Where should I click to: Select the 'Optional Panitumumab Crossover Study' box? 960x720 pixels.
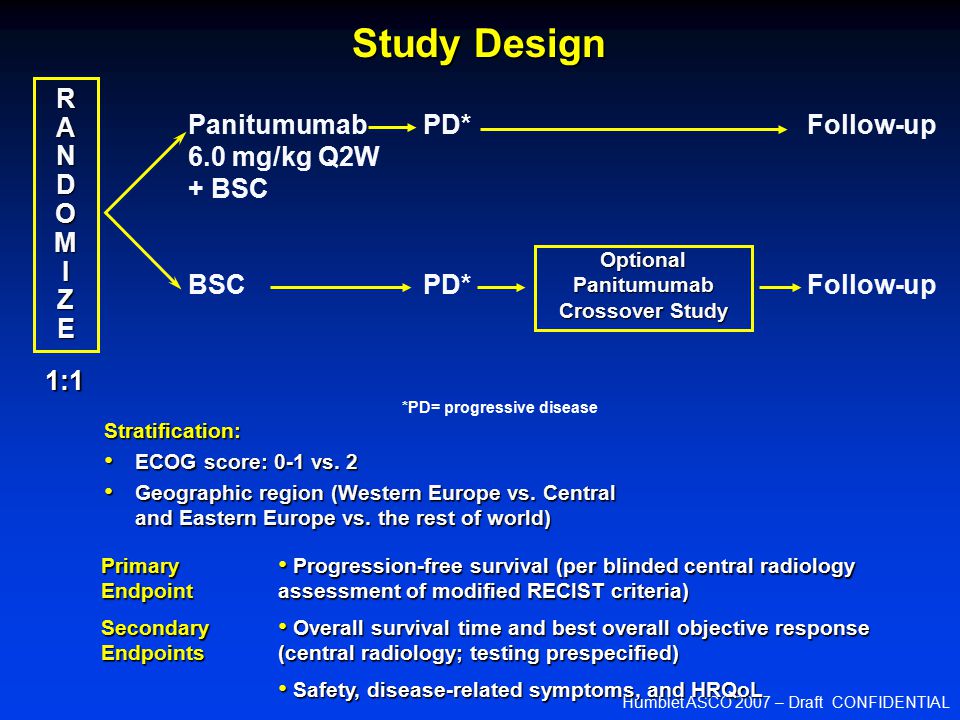[x=643, y=288]
